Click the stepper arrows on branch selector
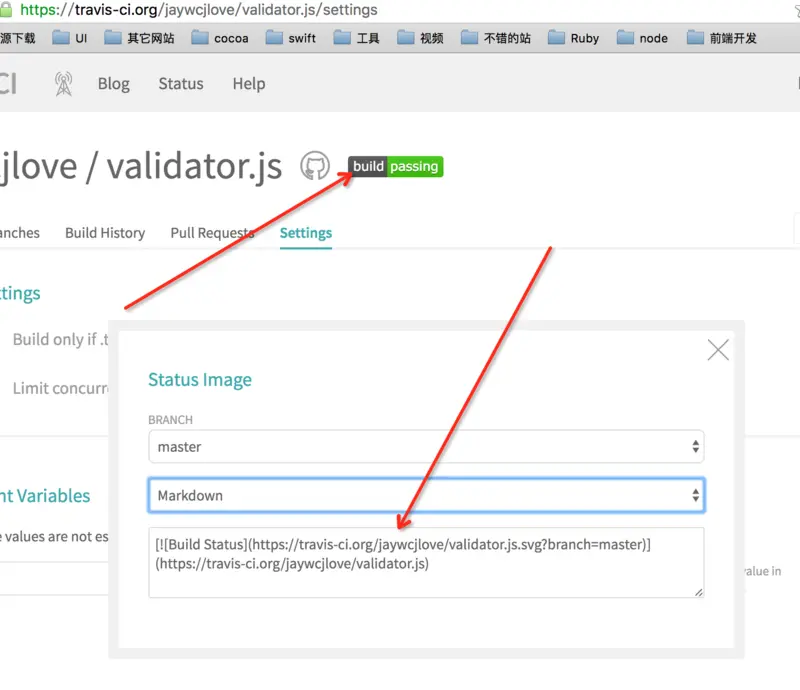The height and width of the screenshot is (690, 800). 695,447
